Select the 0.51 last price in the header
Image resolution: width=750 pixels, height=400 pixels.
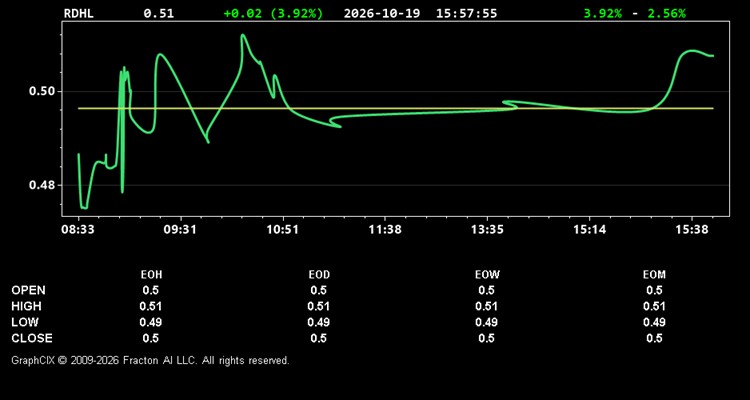(x=159, y=13)
